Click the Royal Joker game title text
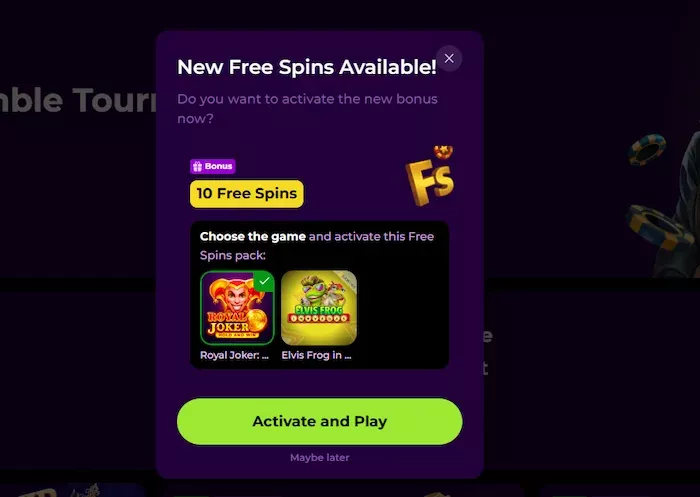 tap(234, 355)
